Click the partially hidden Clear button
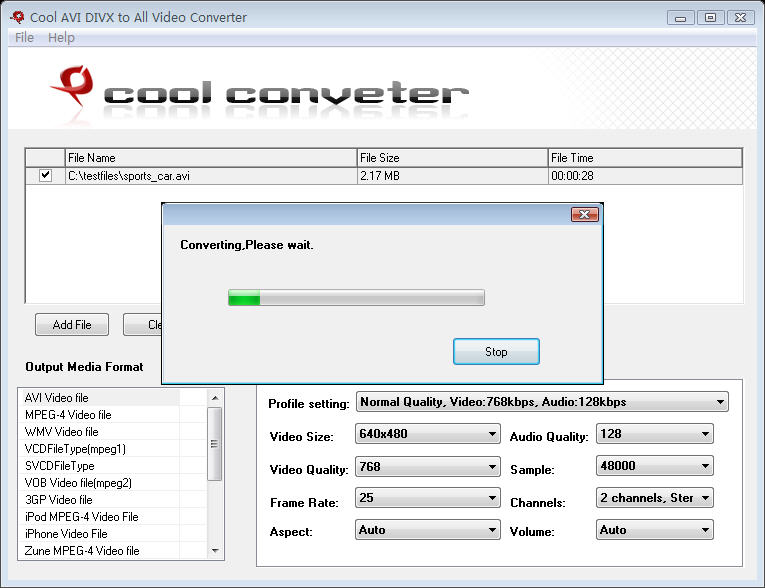 pos(142,324)
